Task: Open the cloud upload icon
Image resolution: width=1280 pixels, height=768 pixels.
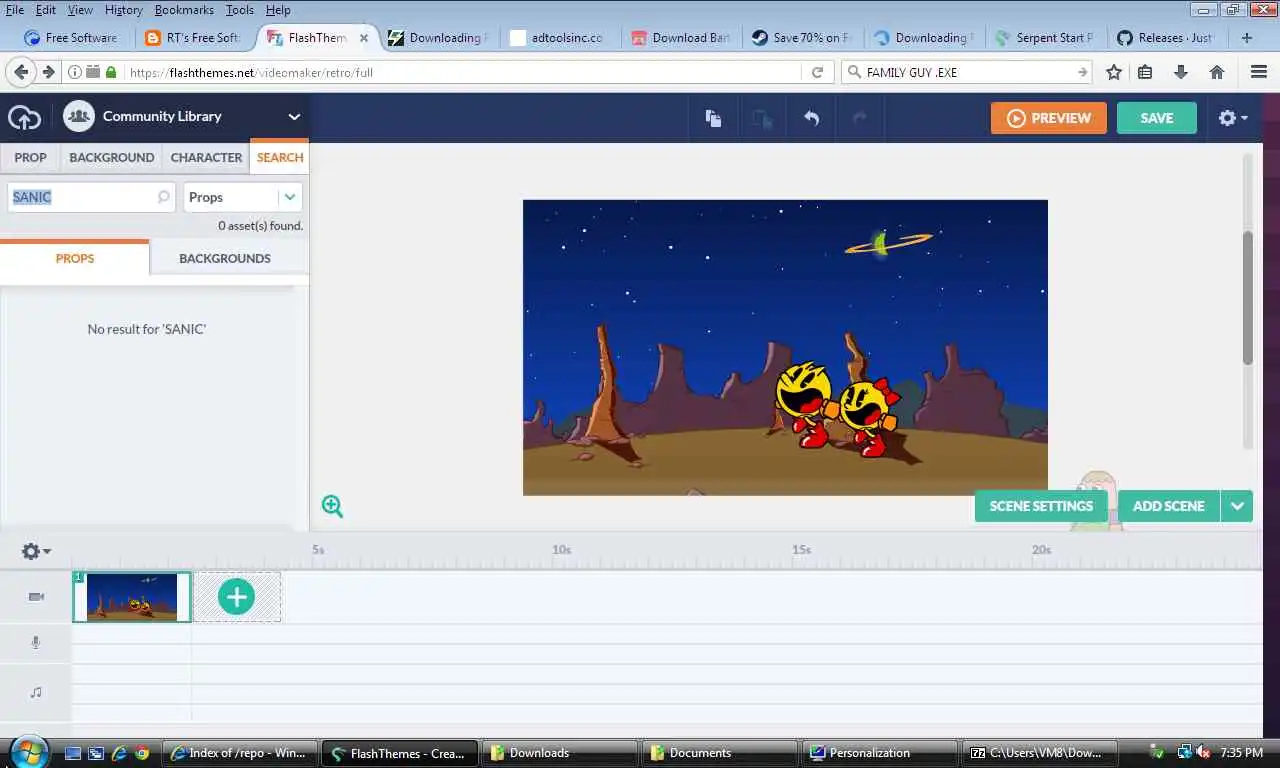Action: click(x=25, y=117)
